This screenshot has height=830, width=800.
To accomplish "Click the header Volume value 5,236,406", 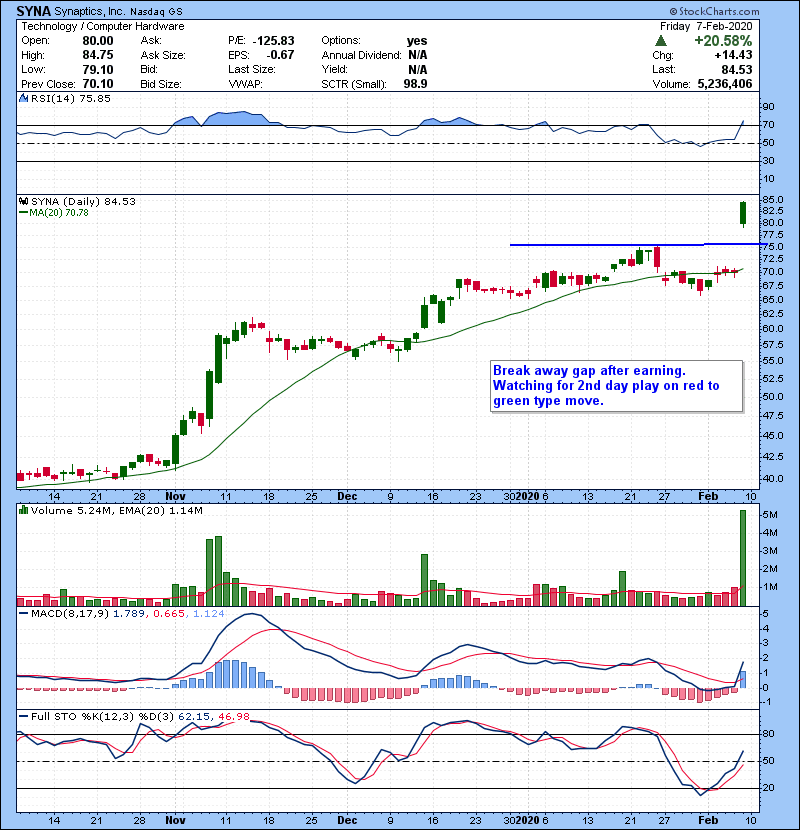I will click(725, 84).
